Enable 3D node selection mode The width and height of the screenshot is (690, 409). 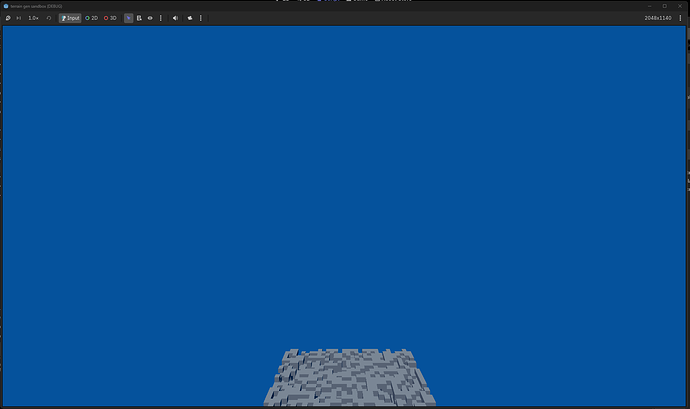(x=110, y=18)
